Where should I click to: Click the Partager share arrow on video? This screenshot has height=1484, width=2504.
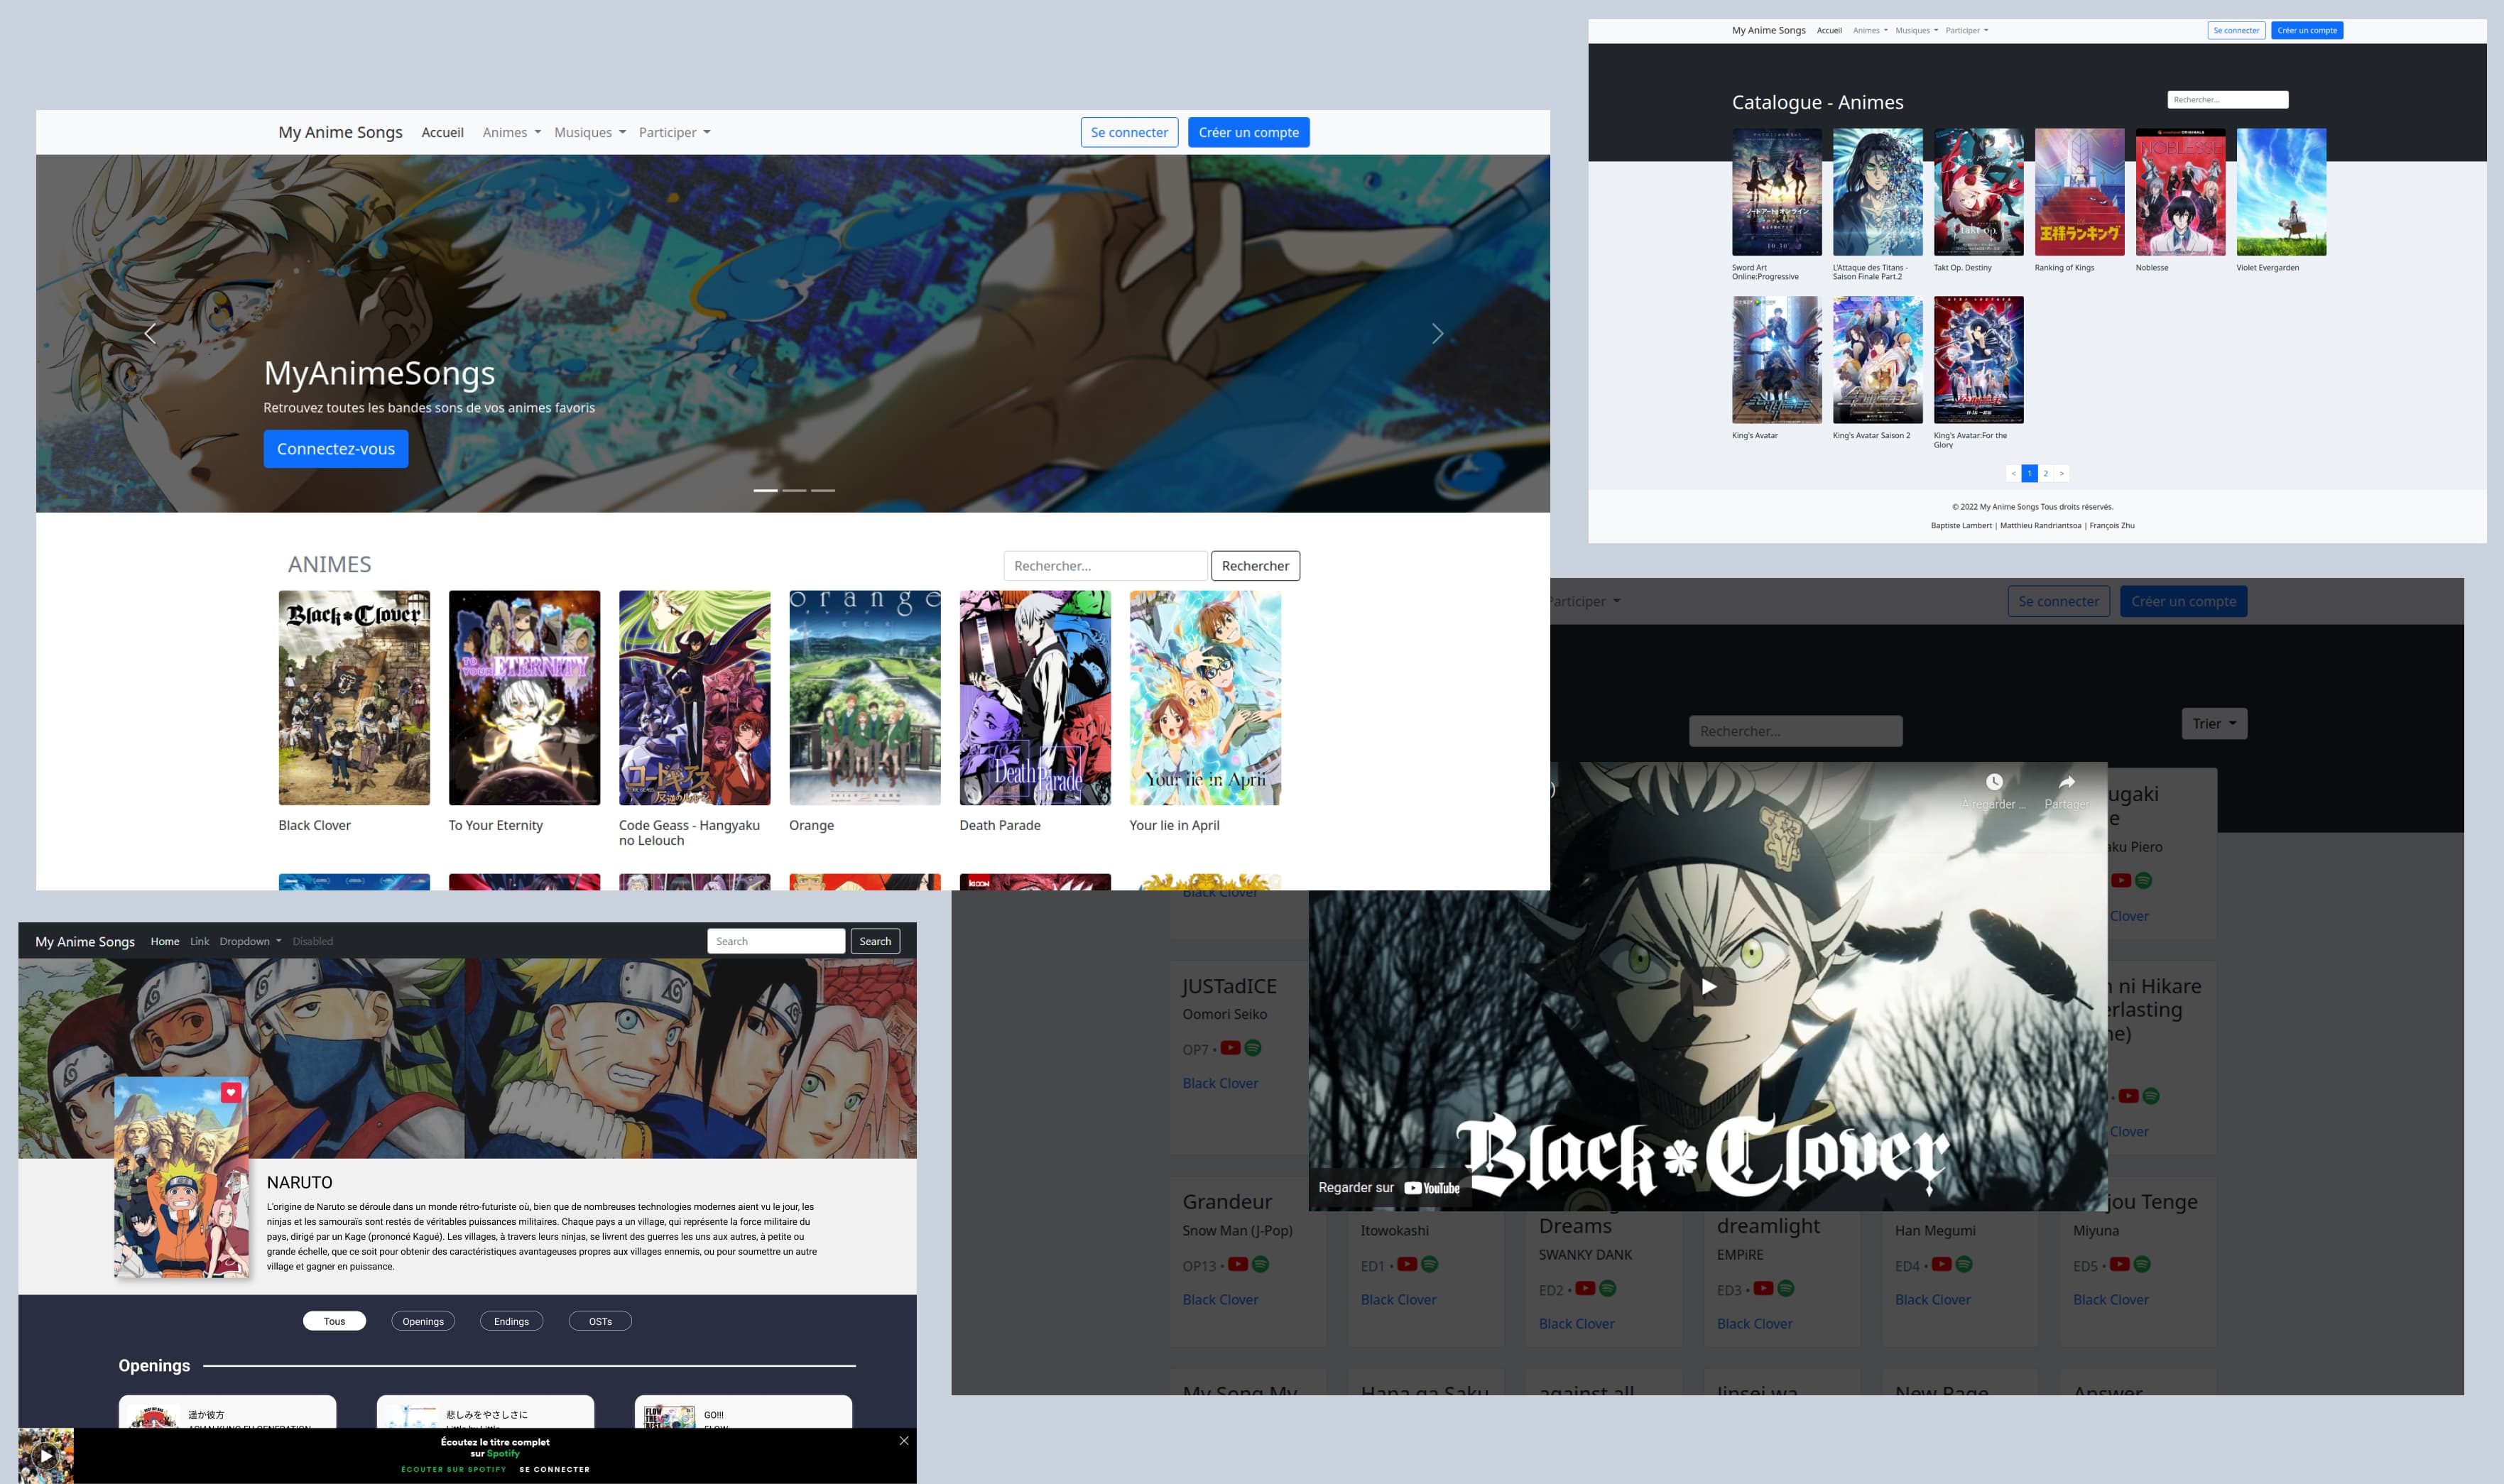(x=2066, y=782)
